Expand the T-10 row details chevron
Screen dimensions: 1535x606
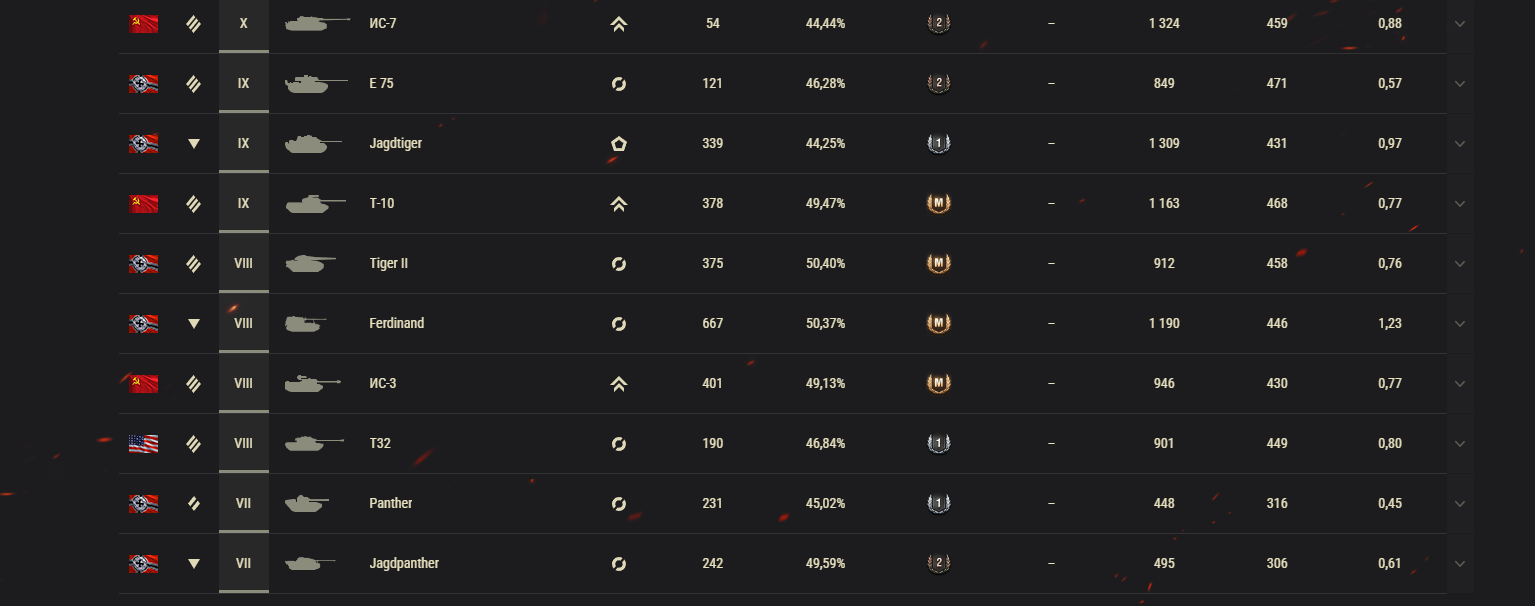click(1459, 204)
